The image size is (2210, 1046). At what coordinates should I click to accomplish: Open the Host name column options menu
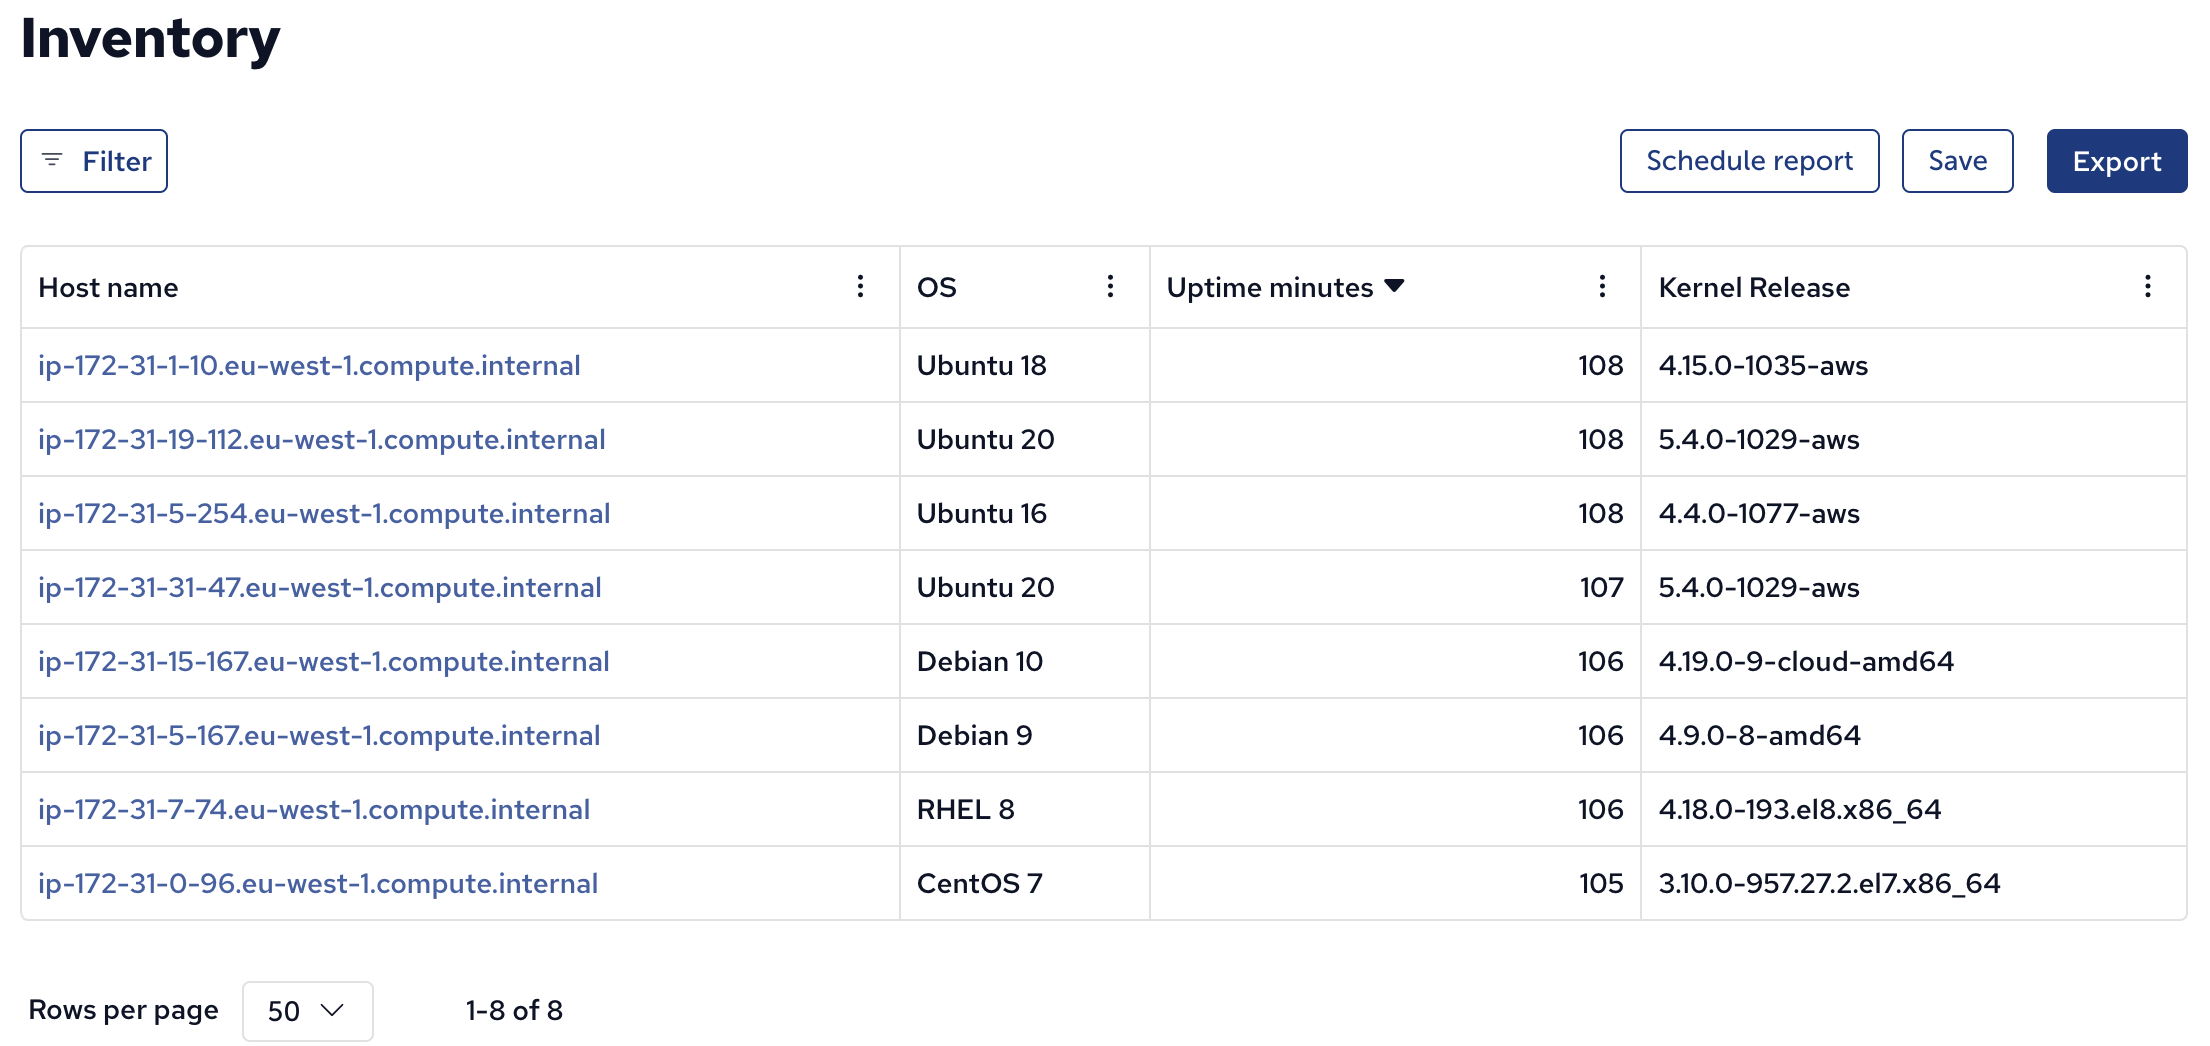[860, 287]
